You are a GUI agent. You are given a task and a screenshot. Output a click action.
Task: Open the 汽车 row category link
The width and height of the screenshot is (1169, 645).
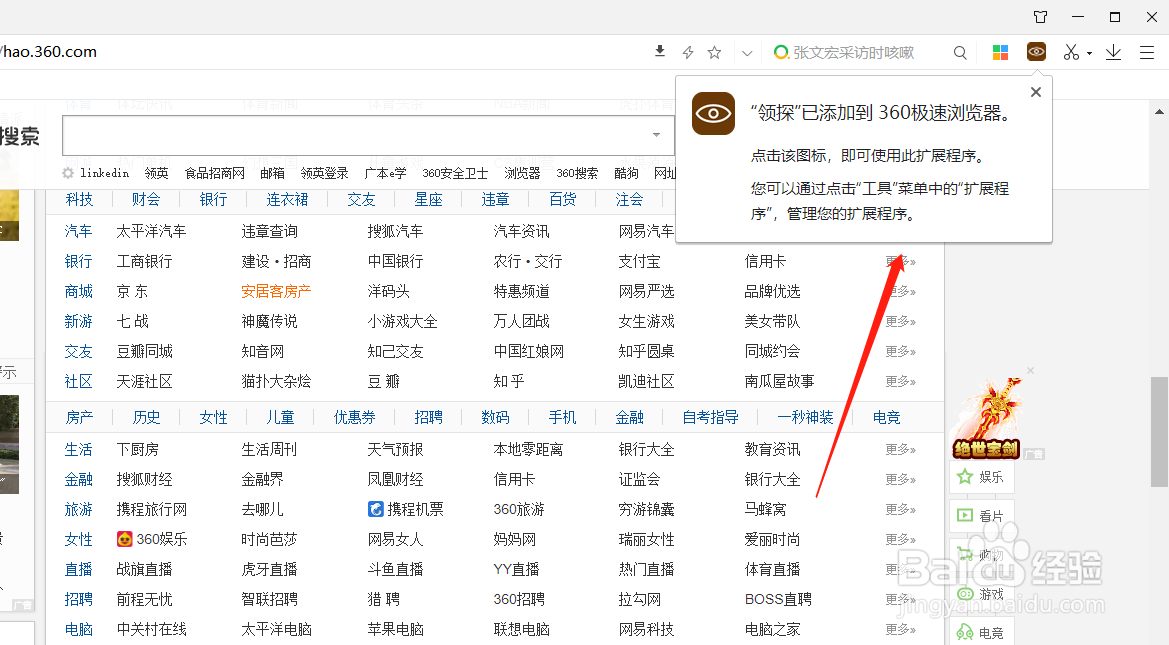pyautogui.click(x=78, y=231)
